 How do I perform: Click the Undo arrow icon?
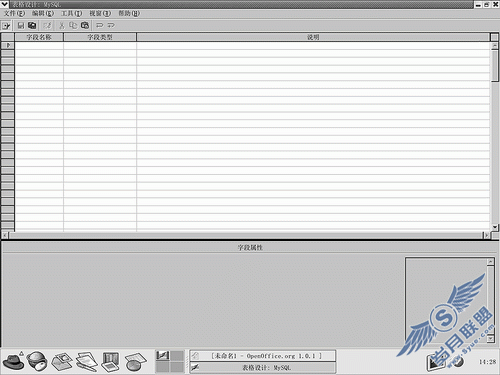[x=100, y=25]
